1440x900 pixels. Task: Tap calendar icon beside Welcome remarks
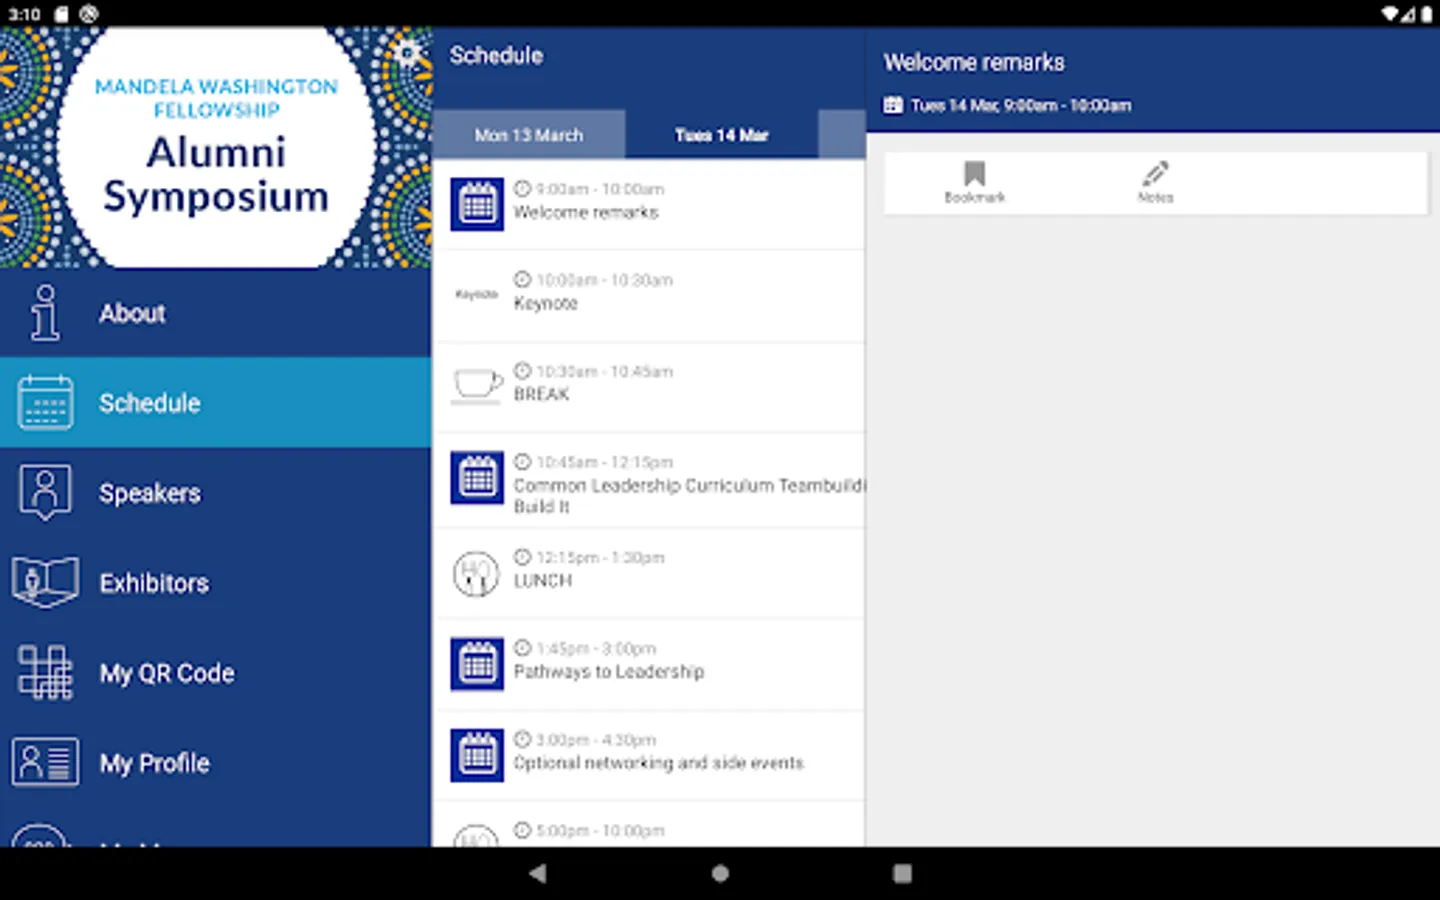tap(477, 204)
